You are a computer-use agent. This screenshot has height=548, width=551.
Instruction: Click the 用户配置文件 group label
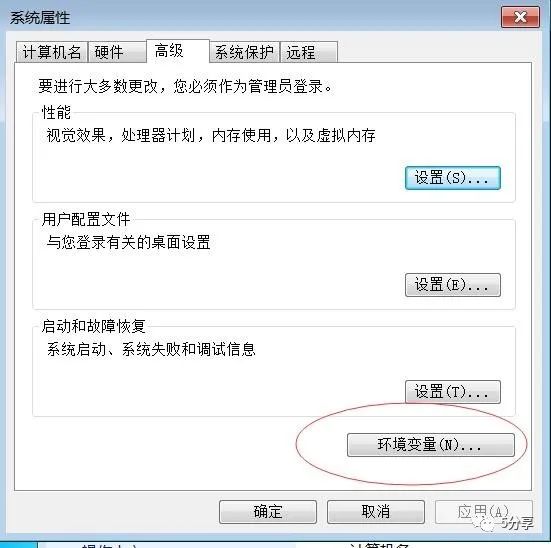click(86, 219)
